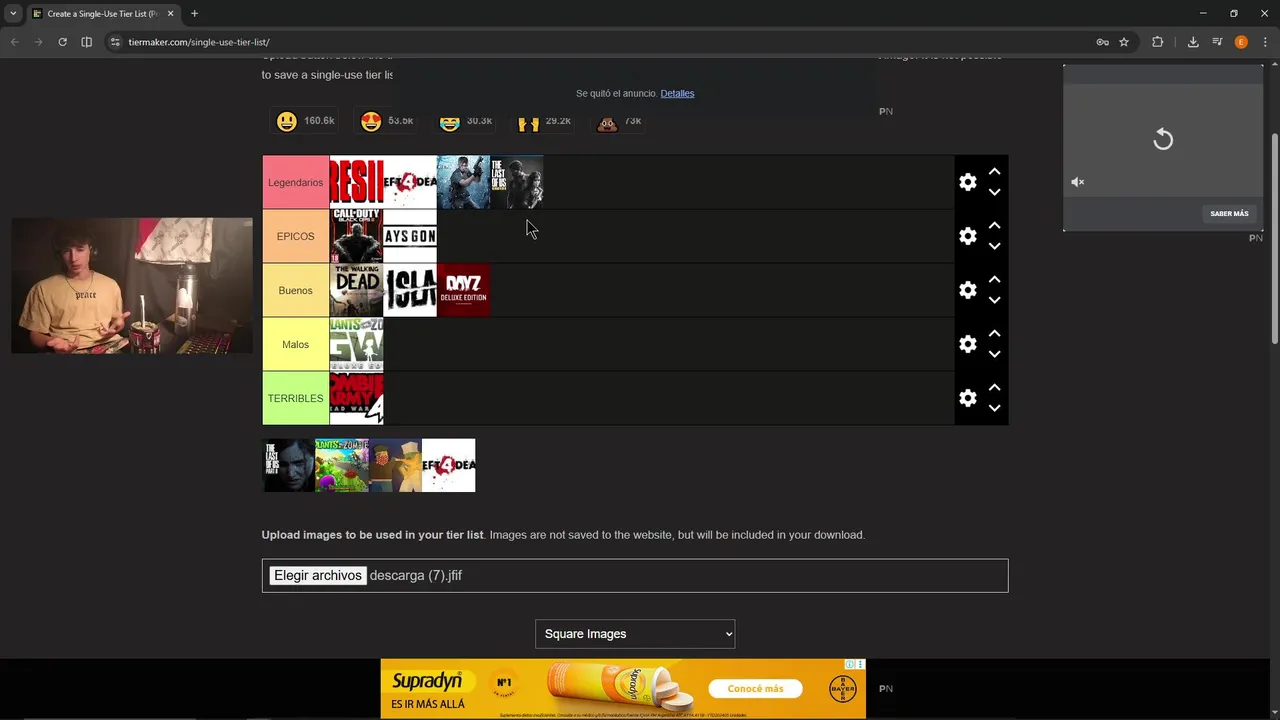The image size is (1280, 720).
Task: Move EPICOS tier down with arrow
Action: coord(994,246)
